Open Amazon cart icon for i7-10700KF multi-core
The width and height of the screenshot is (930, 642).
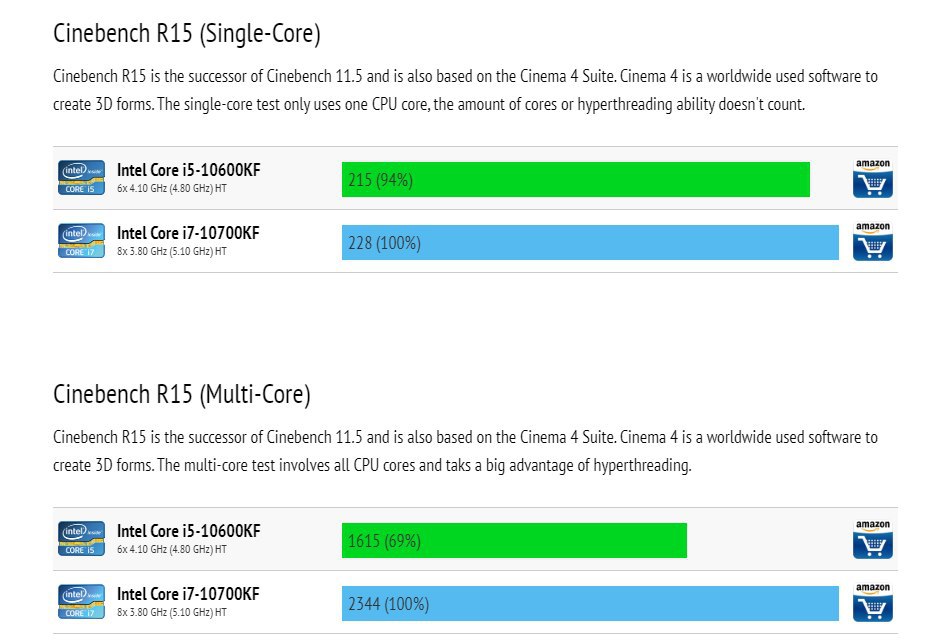[872, 603]
